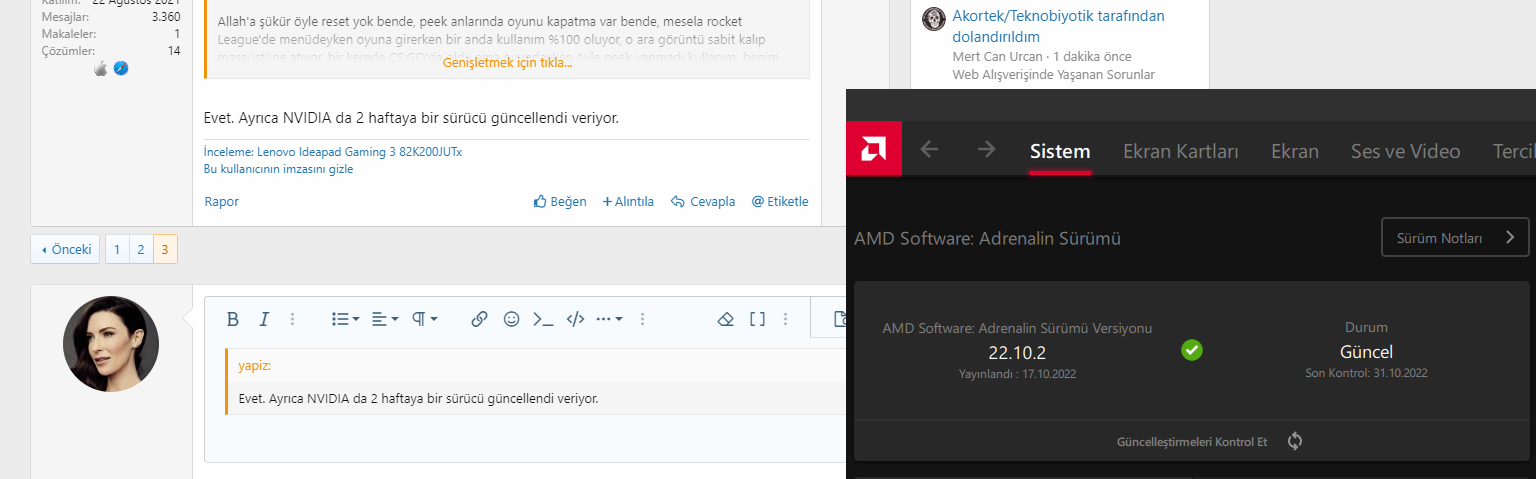Screen dimensions: 1536x479
Task: Go to page 2 of thread
Action: (141, 250)
